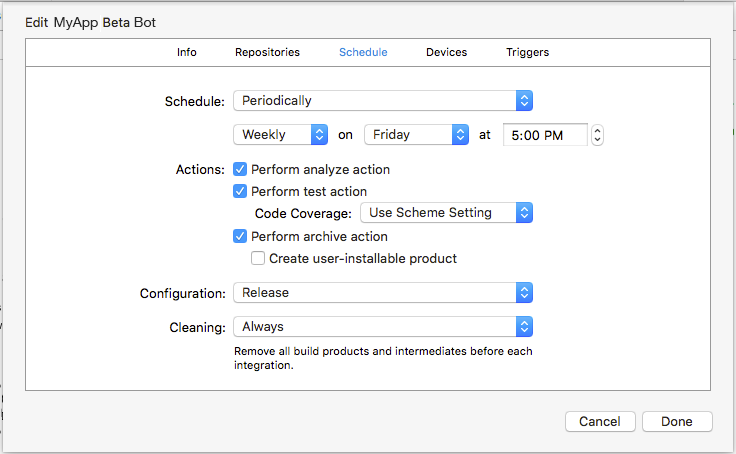Open the Cleaning dropdown showing Always
This screenshot has width=736, height=454.
pos(382,327)
